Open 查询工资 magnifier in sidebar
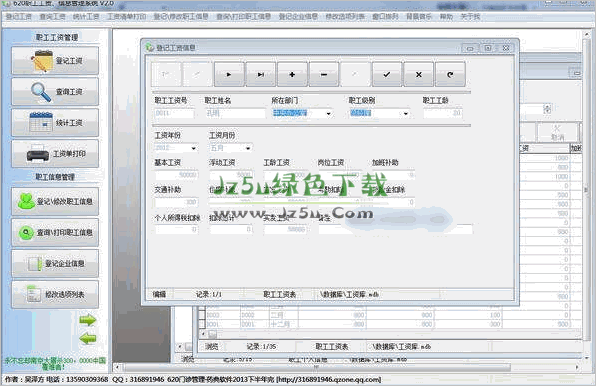 [55, 92]
